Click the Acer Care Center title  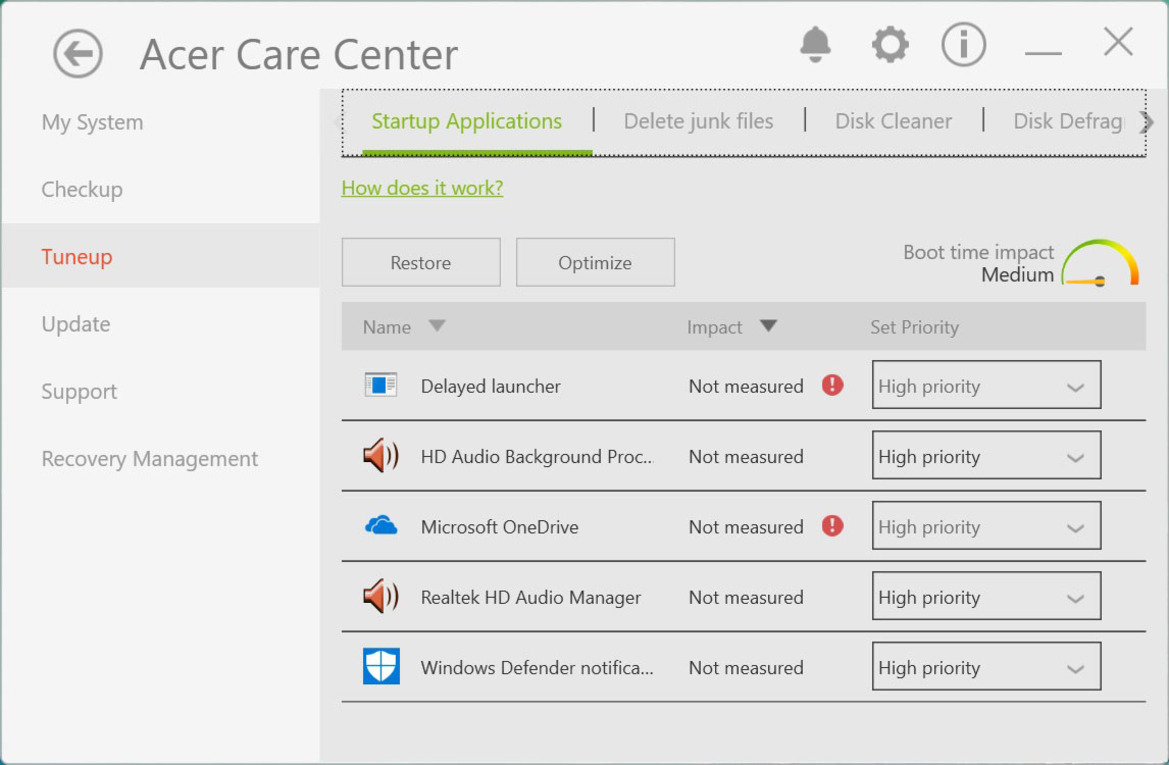coord(299,54)
